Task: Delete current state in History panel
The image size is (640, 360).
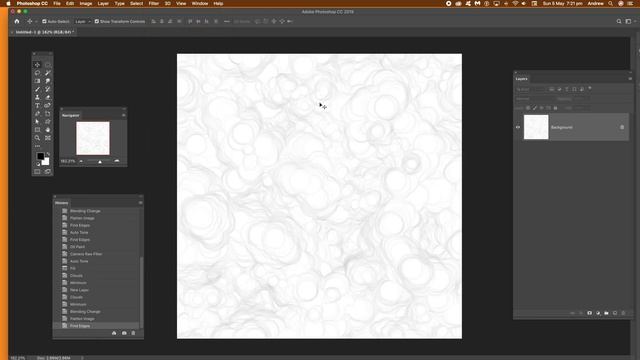Action: [133, 333]
